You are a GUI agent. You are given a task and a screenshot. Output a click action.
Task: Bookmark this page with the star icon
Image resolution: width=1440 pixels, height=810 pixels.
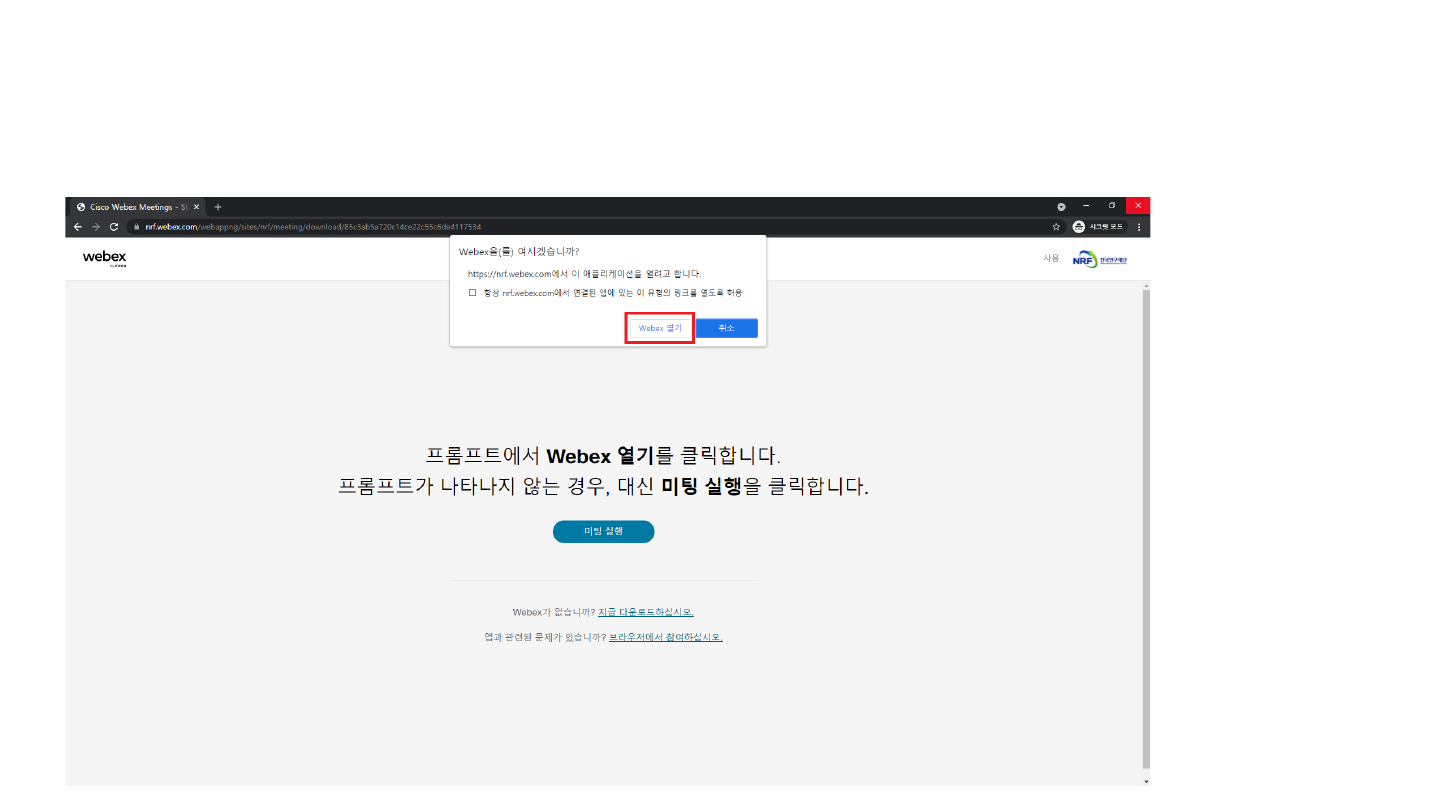1056,227
